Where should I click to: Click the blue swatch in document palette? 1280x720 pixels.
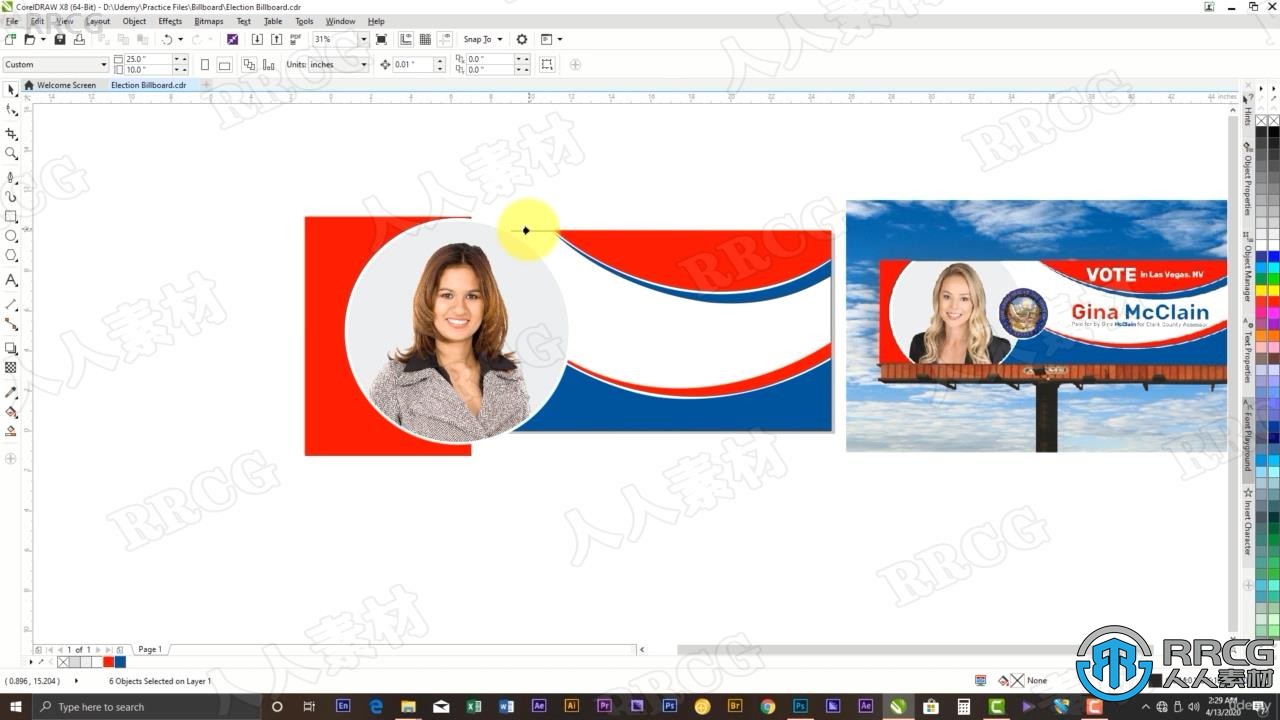pos(120,662)
